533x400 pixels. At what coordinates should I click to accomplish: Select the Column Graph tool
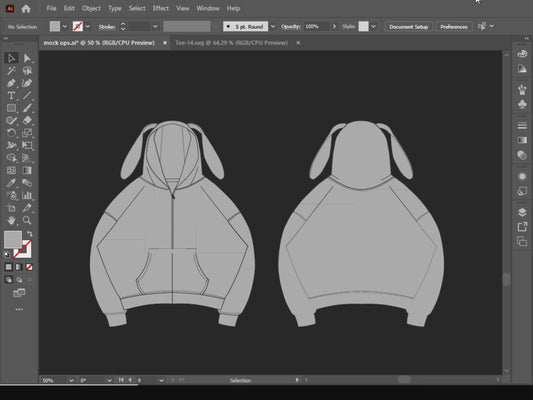pyautogui.click(x=27, y=195)
